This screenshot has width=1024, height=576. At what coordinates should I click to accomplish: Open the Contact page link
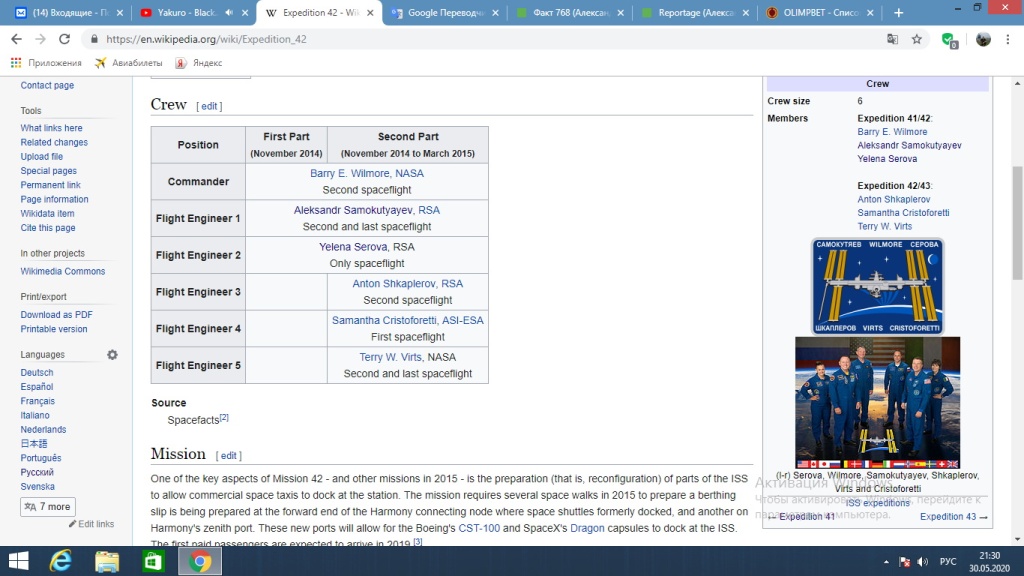coord(47,86)
